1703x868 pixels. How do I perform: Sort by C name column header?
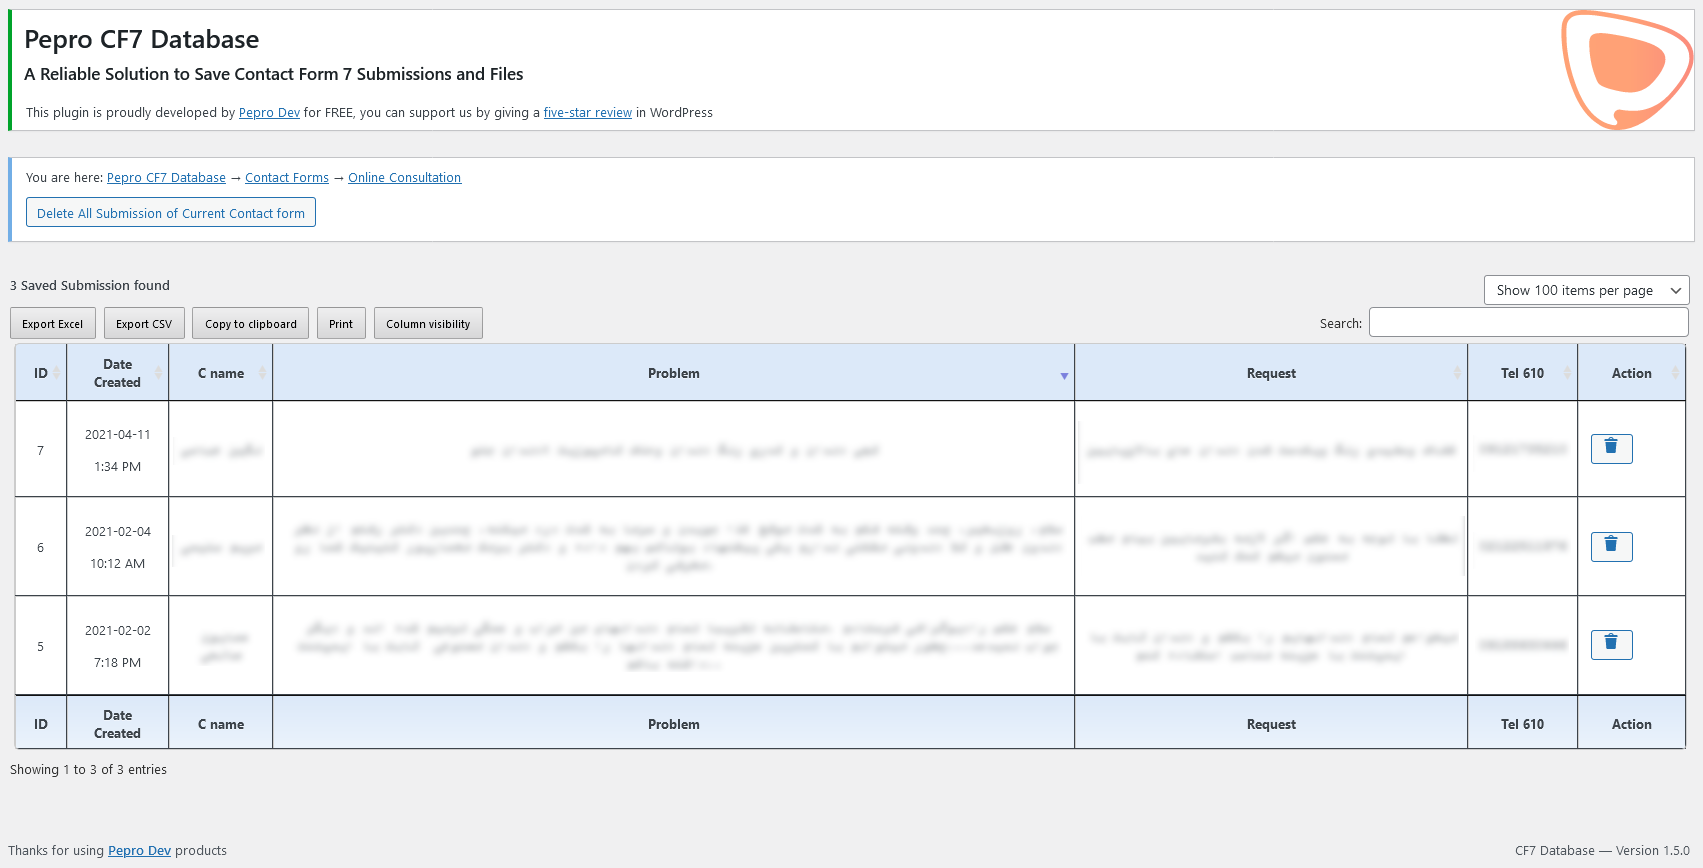tap(221, 373)
